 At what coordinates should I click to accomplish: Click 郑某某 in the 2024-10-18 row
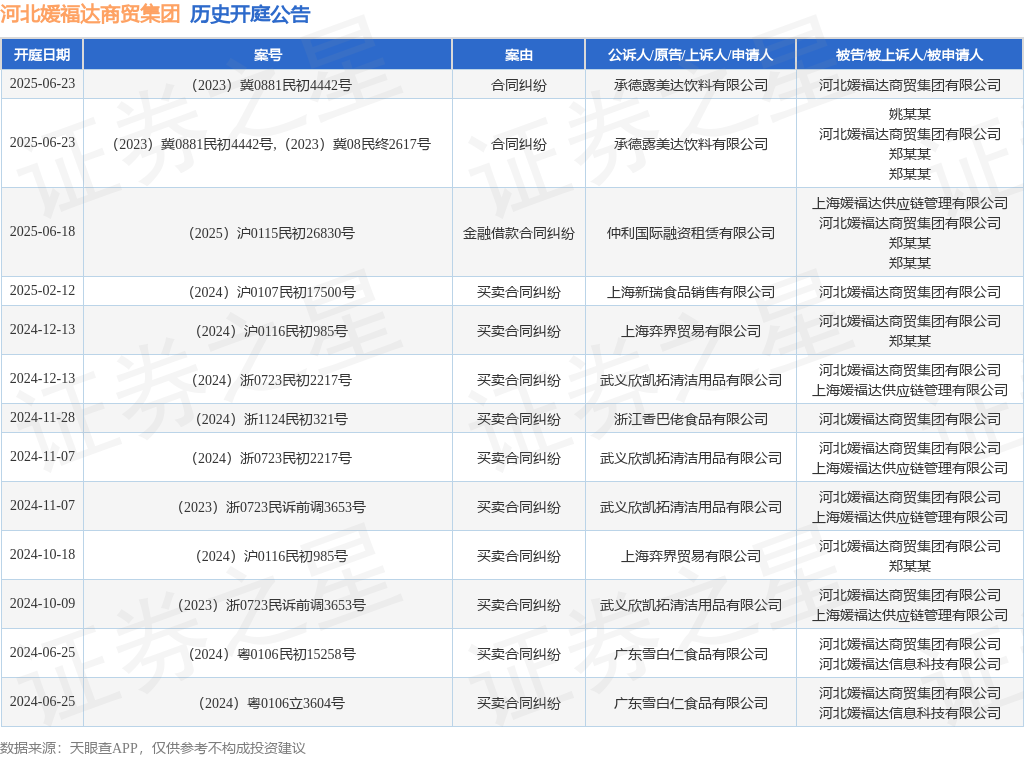point(910,566)
